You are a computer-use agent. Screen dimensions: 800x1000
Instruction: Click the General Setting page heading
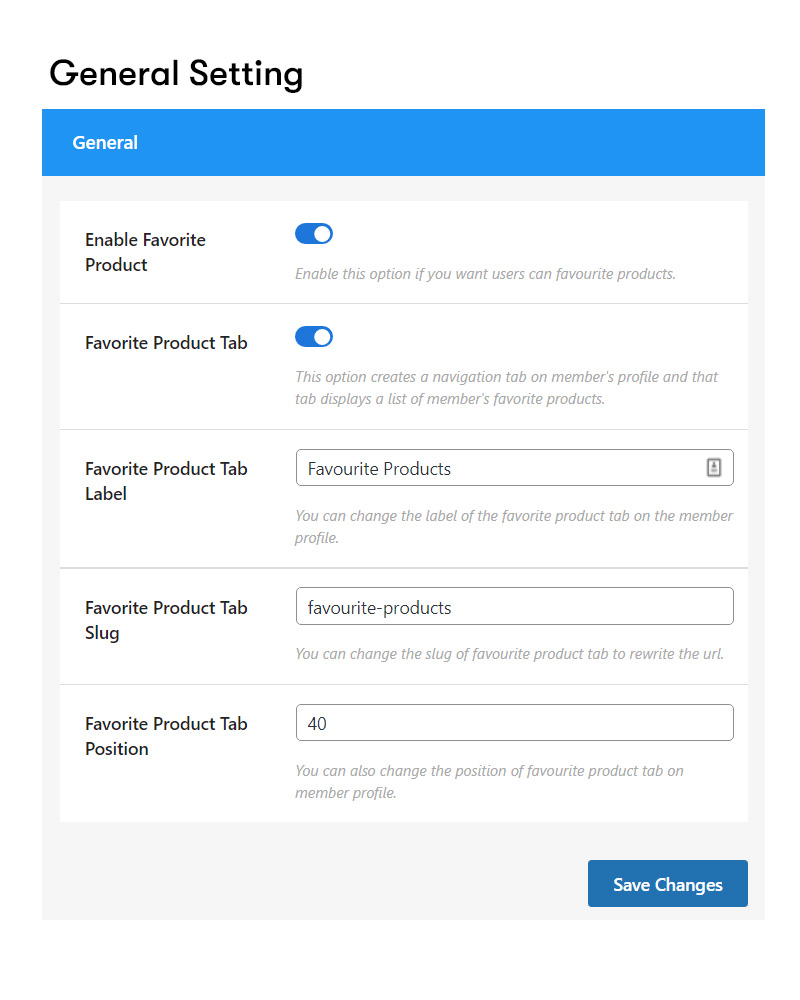[x=176, y=74]
